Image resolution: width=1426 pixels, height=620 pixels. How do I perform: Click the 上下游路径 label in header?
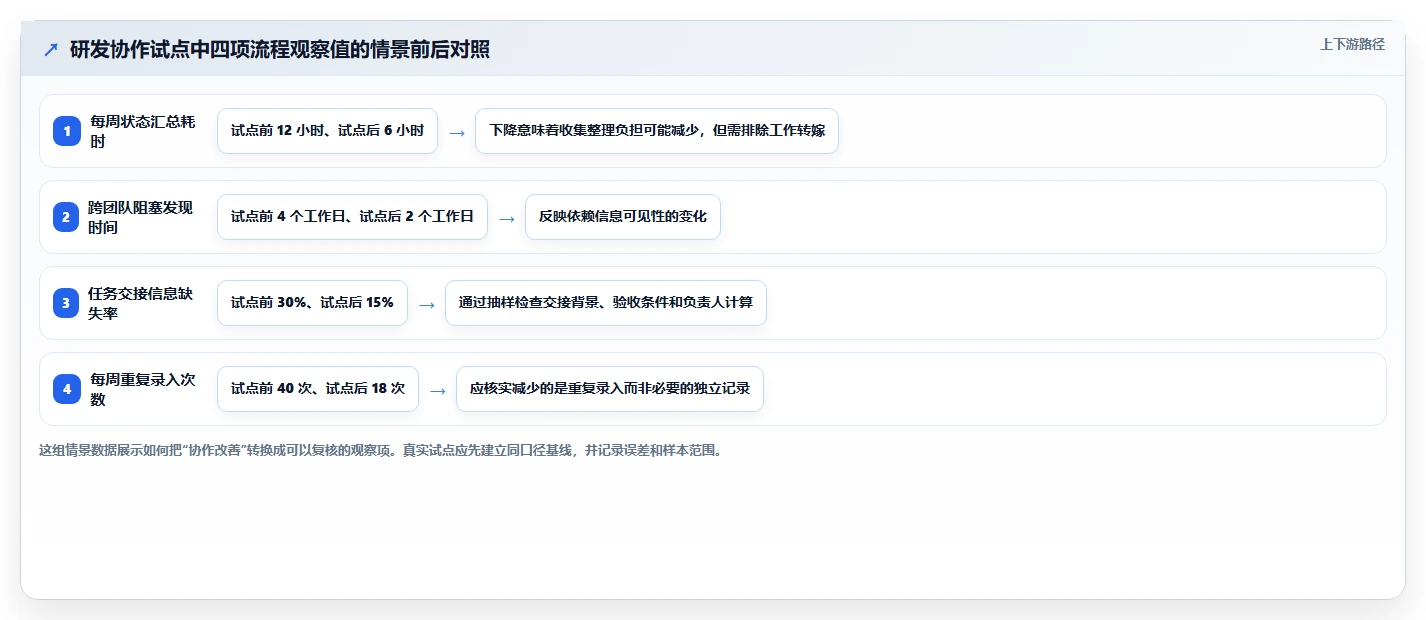[x=1352, y=44]
